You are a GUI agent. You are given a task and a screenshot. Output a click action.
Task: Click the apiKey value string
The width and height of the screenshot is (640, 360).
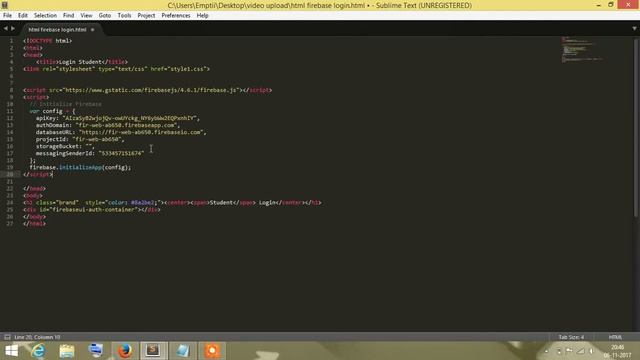129,118
